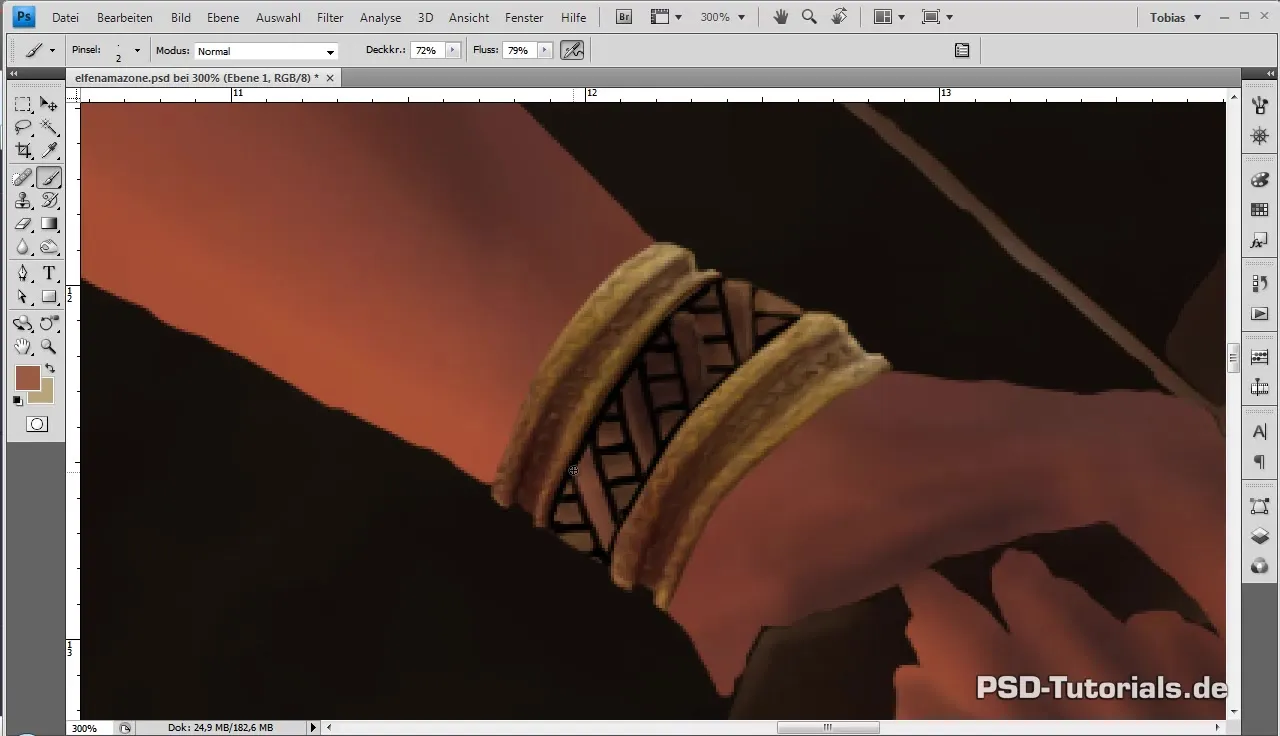
Task: Open the Character panel icon
Action: [x=1260, y=432]
